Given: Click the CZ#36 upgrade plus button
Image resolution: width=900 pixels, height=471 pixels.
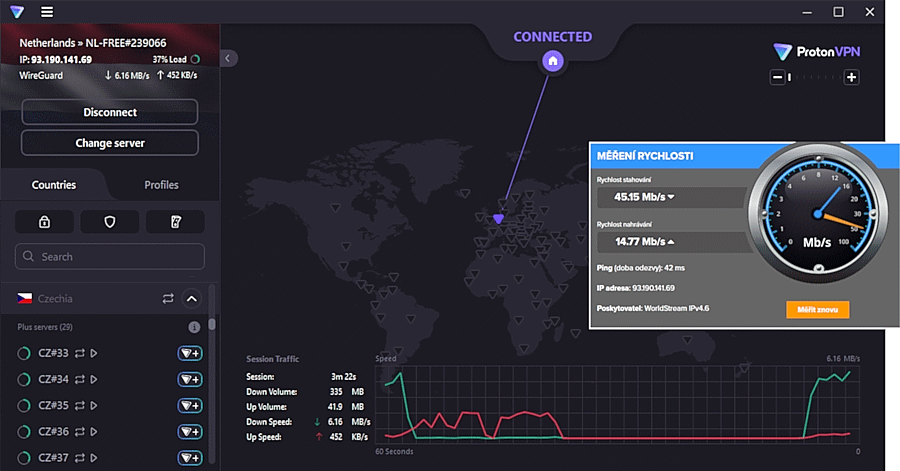Looking at the screenshot, I should pyautogui.click(x=189, y=431).
